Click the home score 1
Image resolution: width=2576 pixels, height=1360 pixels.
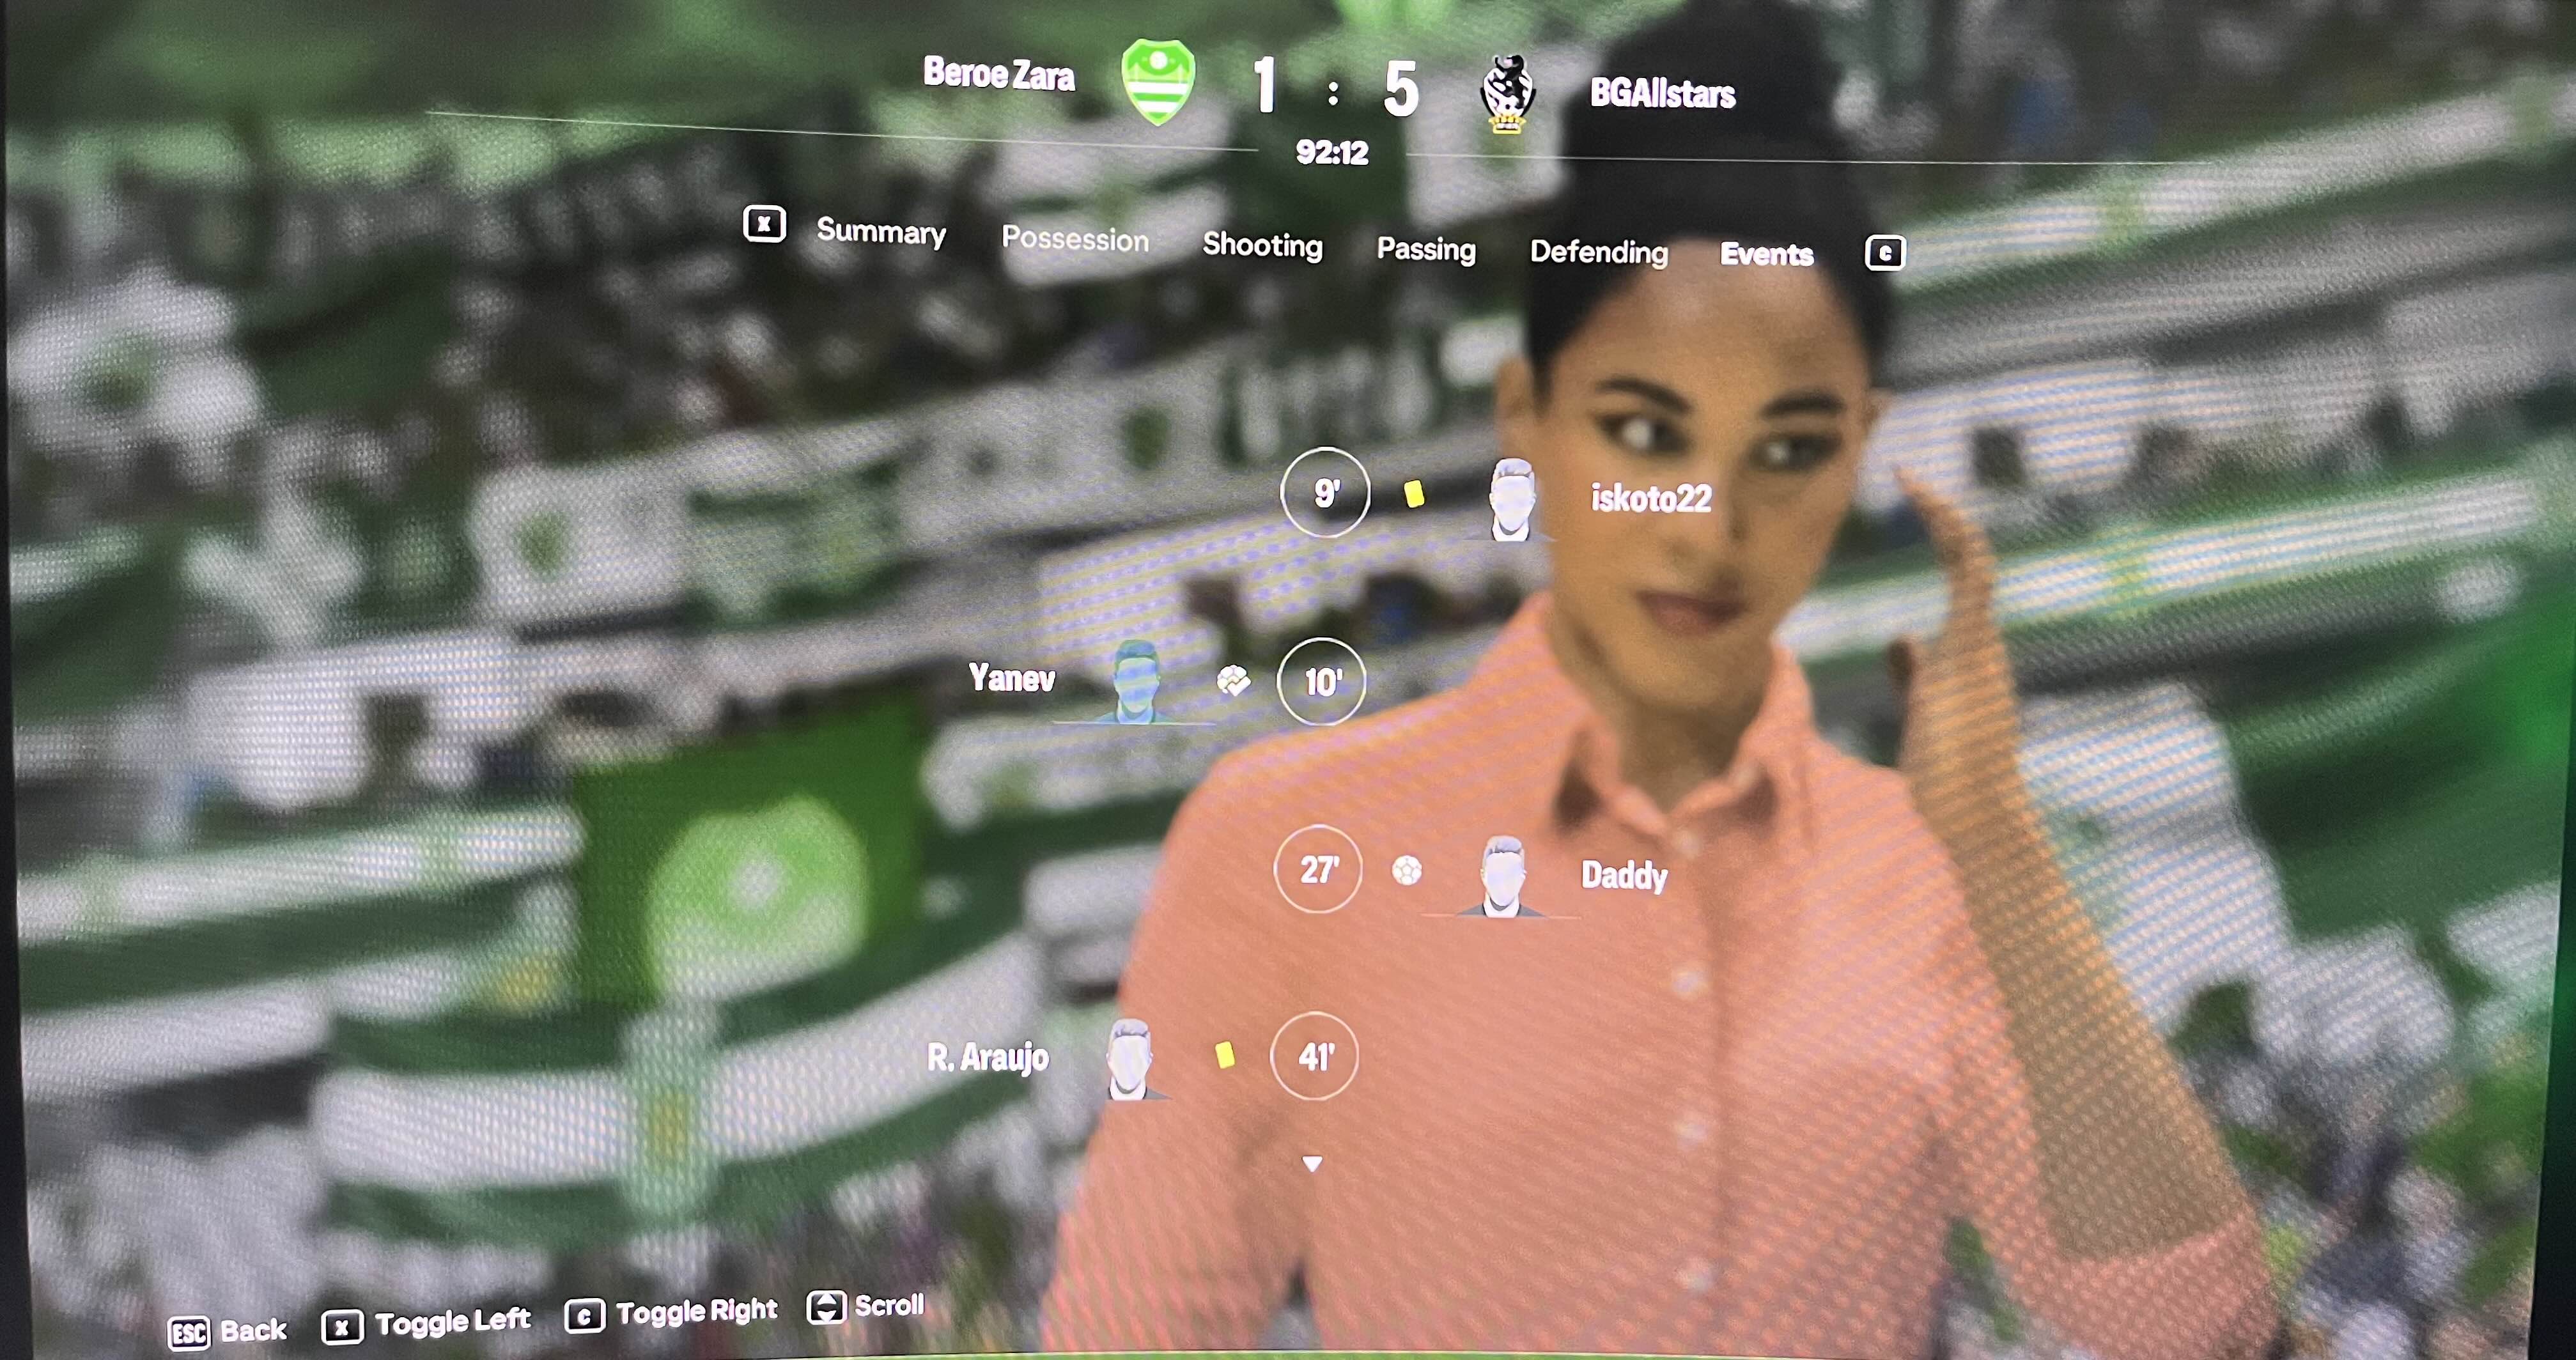point(1265,84)
